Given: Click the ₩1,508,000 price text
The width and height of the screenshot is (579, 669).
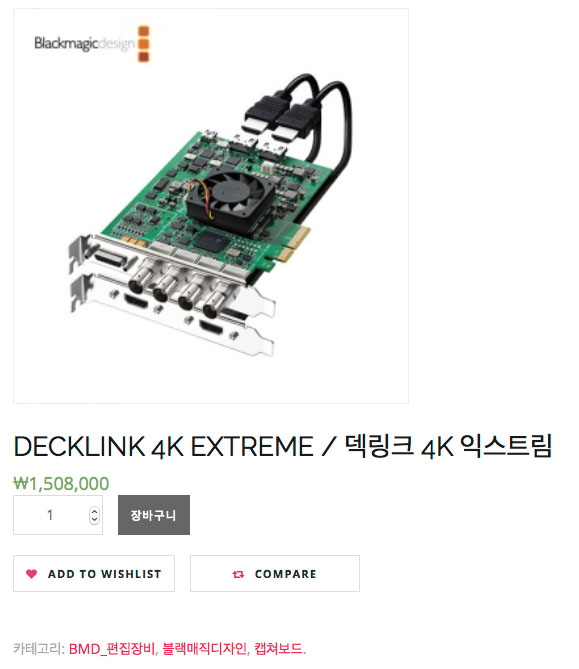Looking at the screenshot, I should tap(61, 483).
